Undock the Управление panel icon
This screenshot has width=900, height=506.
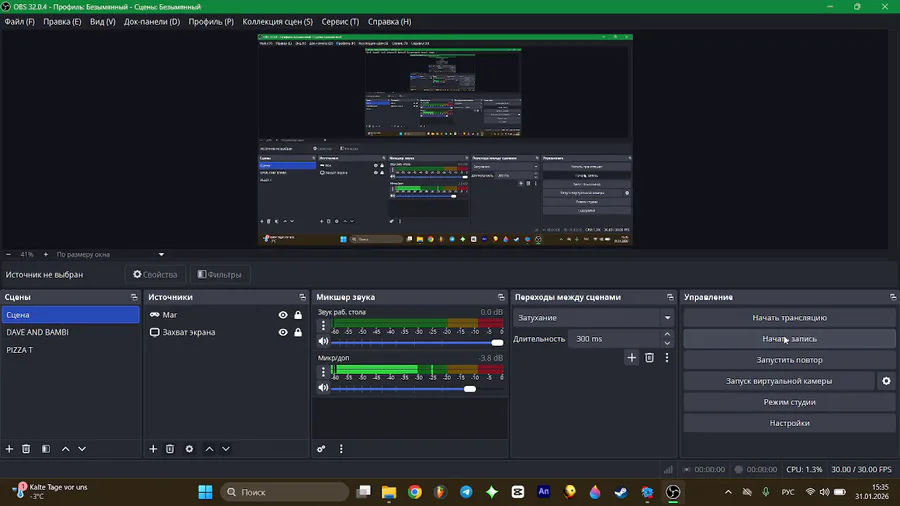pyautogui.click(x=893, y=297)
